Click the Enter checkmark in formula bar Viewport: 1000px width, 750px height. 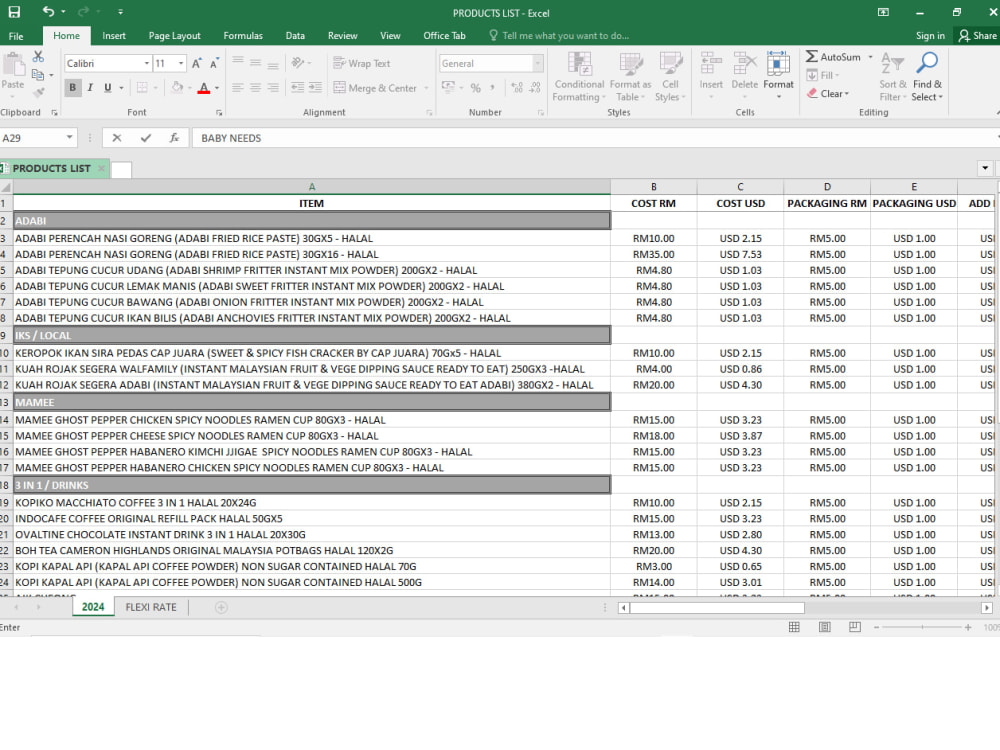(145, 138)
